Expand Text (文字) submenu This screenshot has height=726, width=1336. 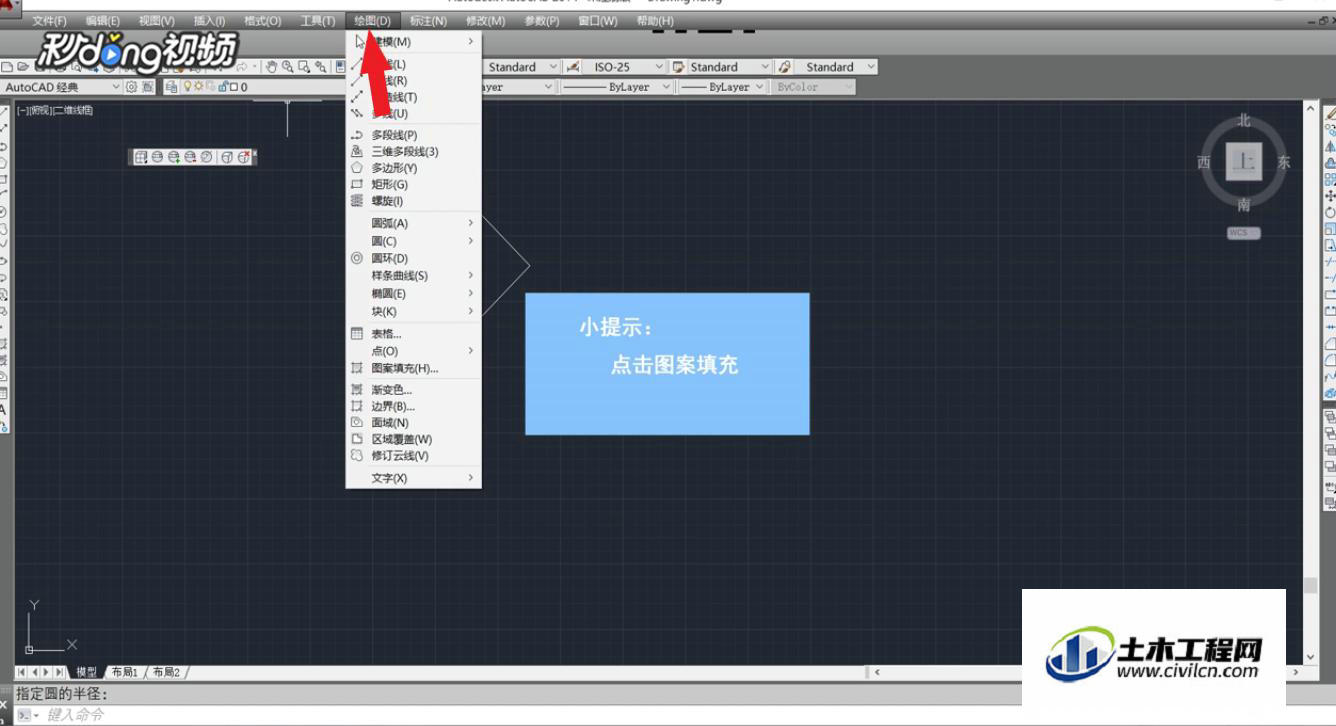point(413,478)
